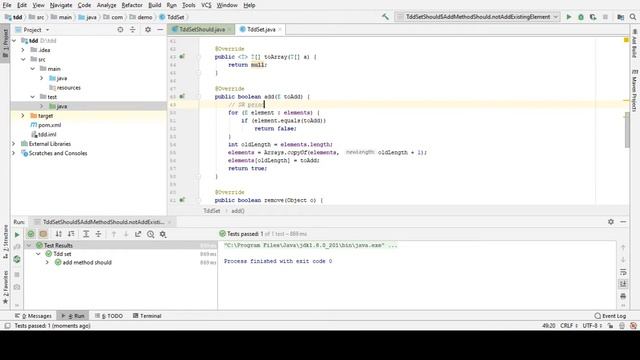Viewport: 640px width, 360px height.
Task: Expand Scratches and Consoles node
Action: [14, 153]
